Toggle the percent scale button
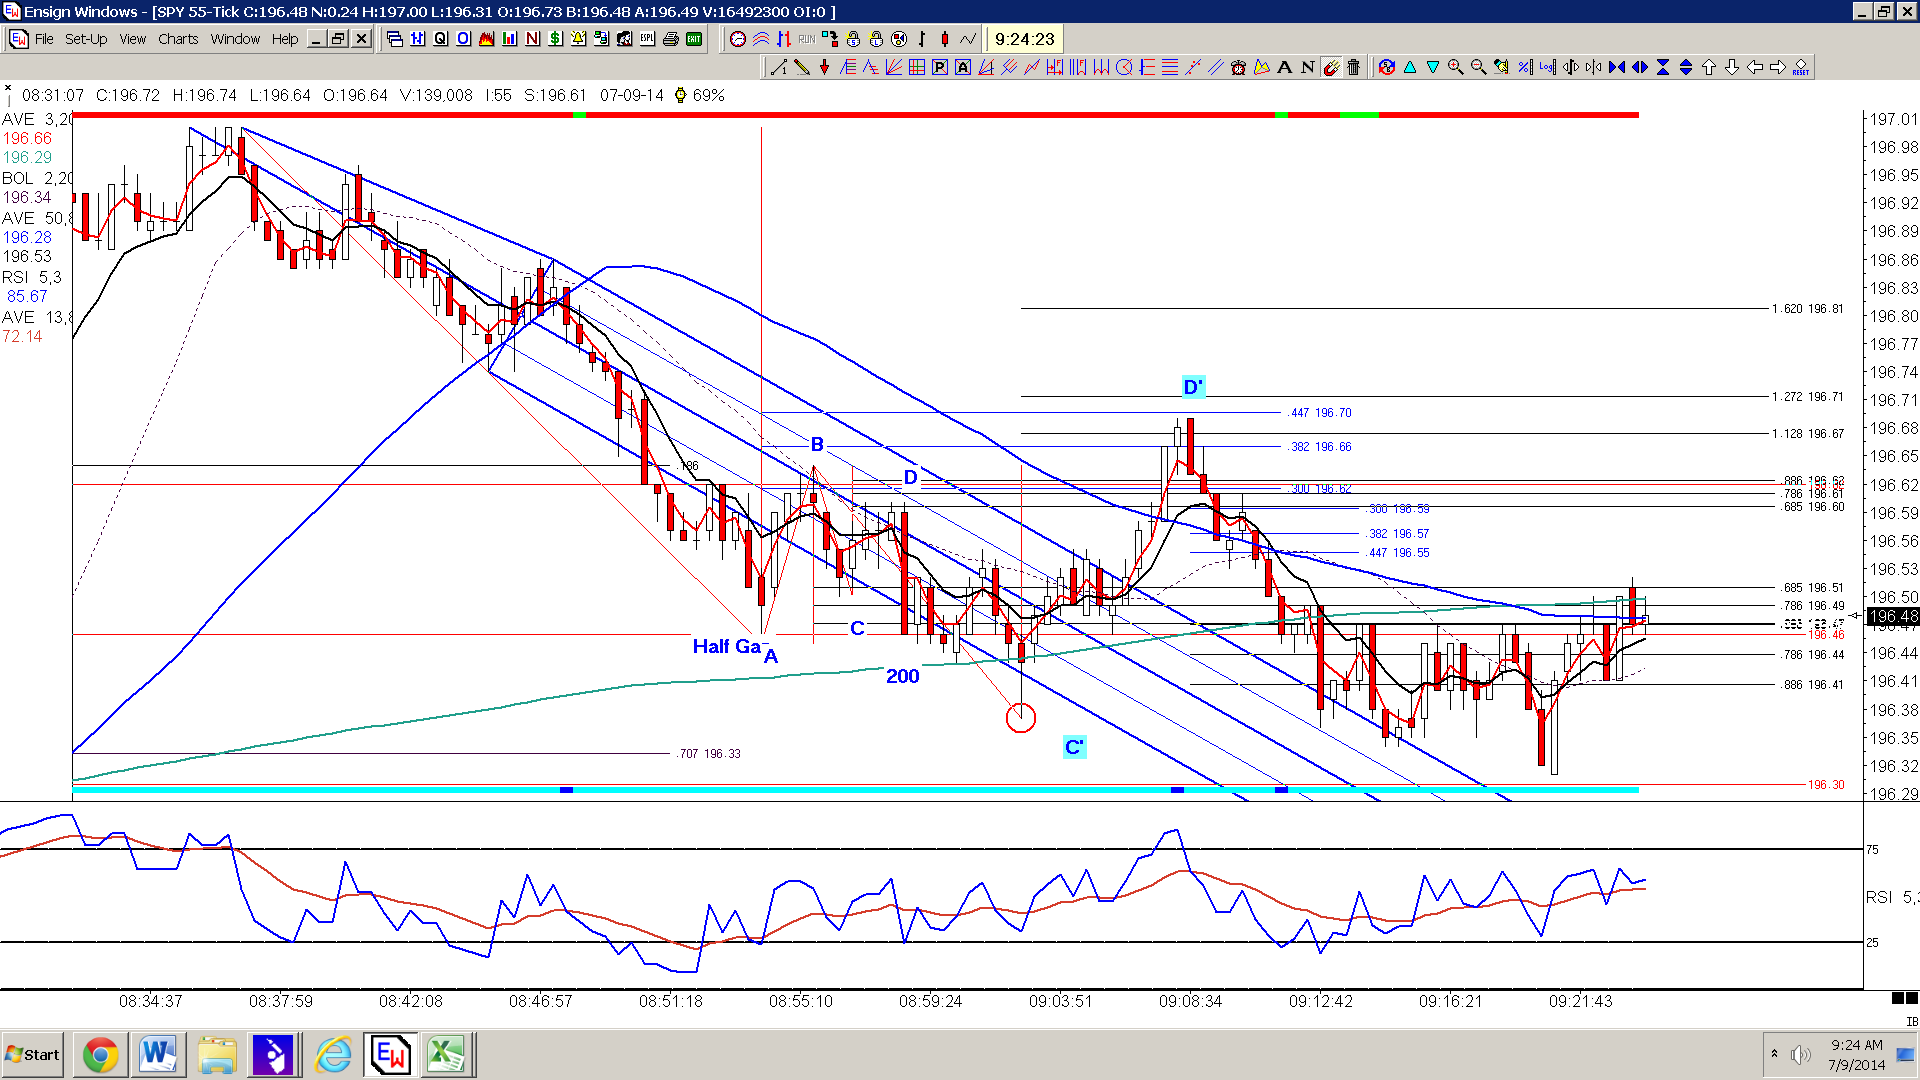 tap(1525, 67)
